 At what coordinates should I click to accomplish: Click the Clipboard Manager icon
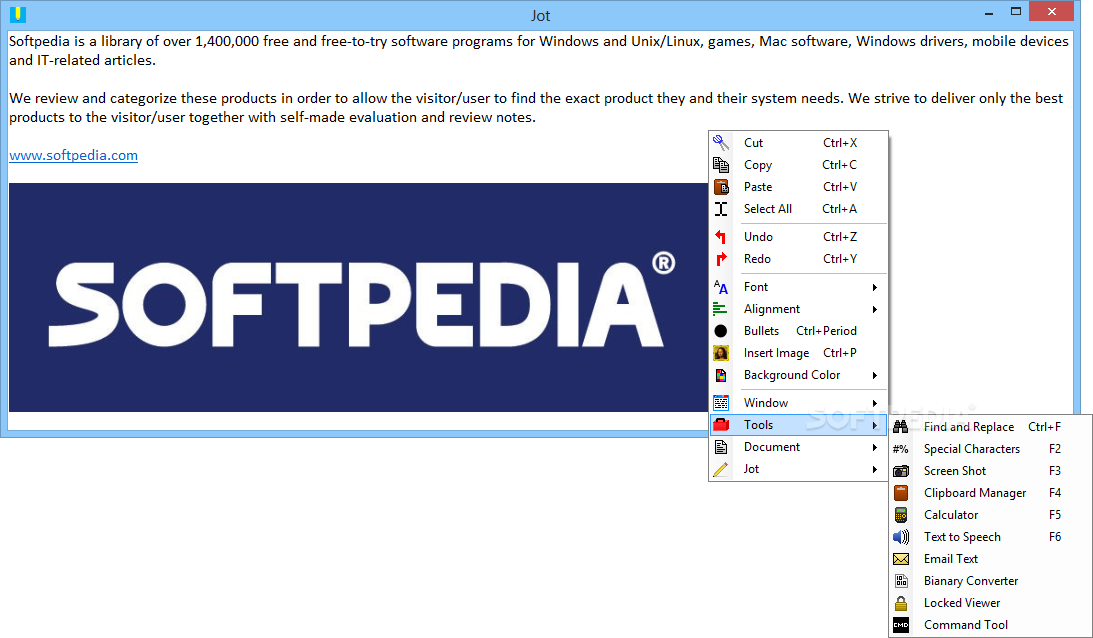pyautogui.click(x=901, y=493)
